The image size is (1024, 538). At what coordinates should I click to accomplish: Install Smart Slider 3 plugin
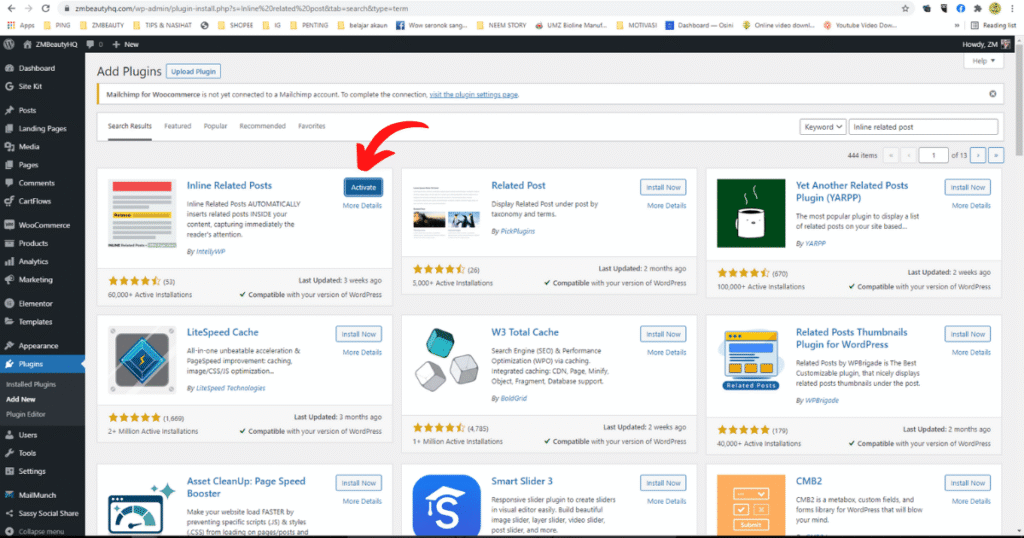pos(663,483)
